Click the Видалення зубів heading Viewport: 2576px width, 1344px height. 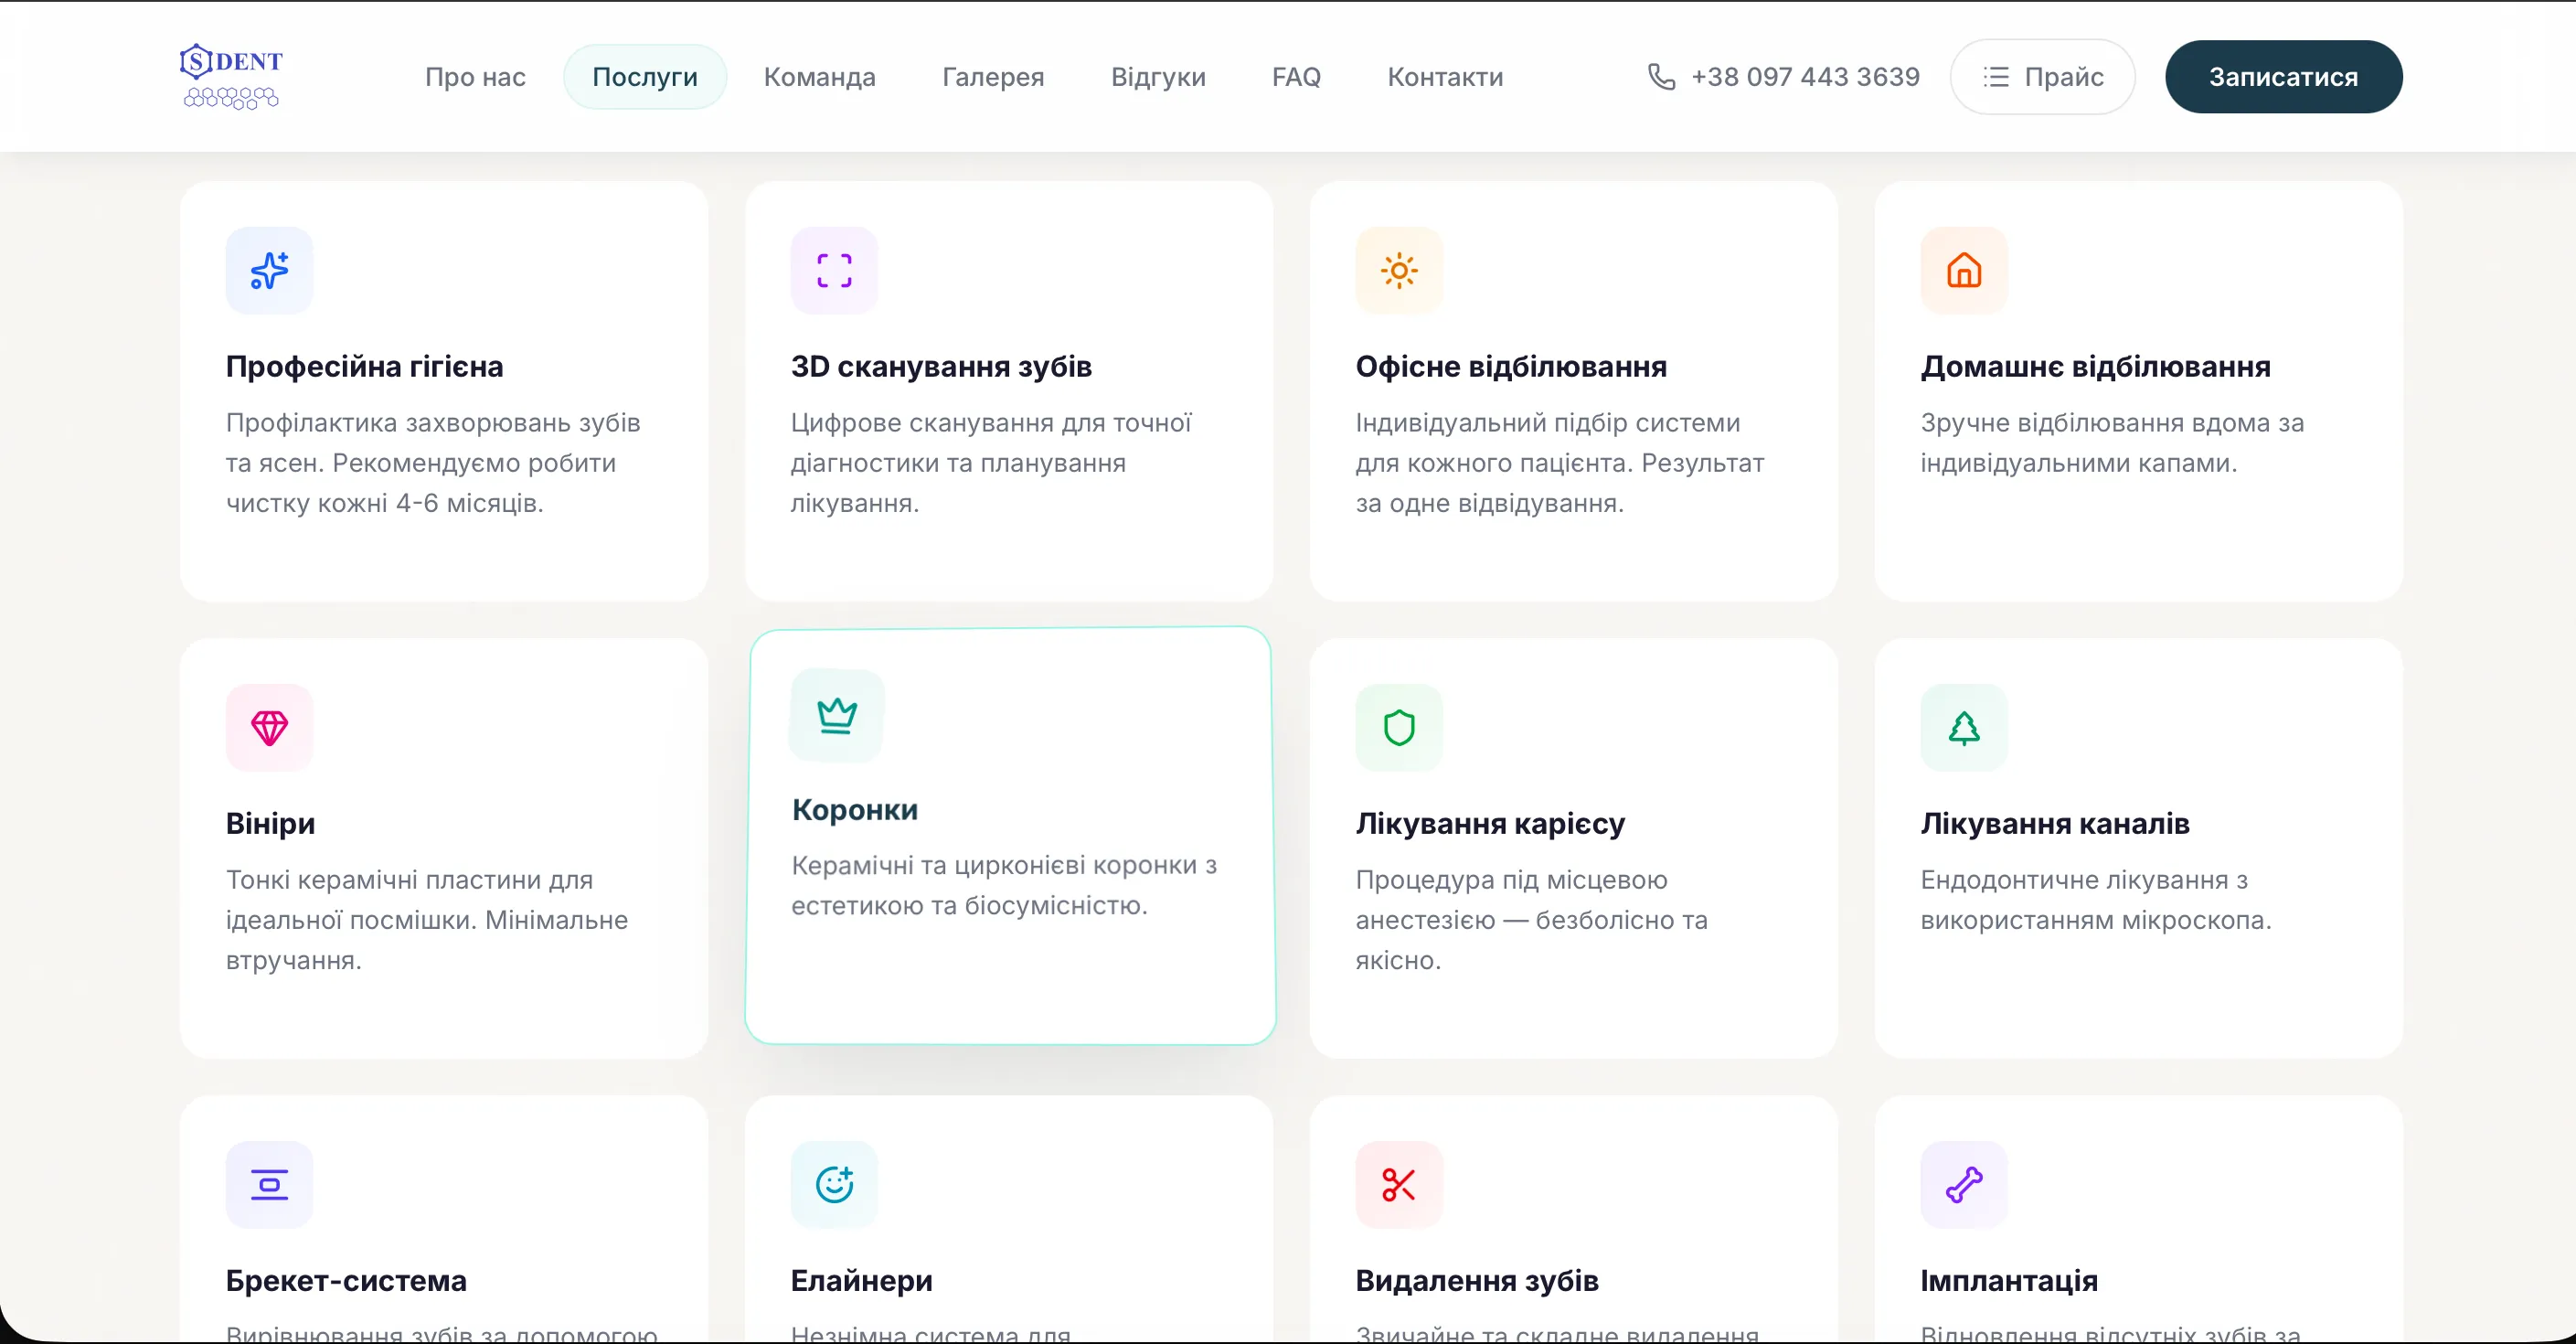coord(1477,1281)
